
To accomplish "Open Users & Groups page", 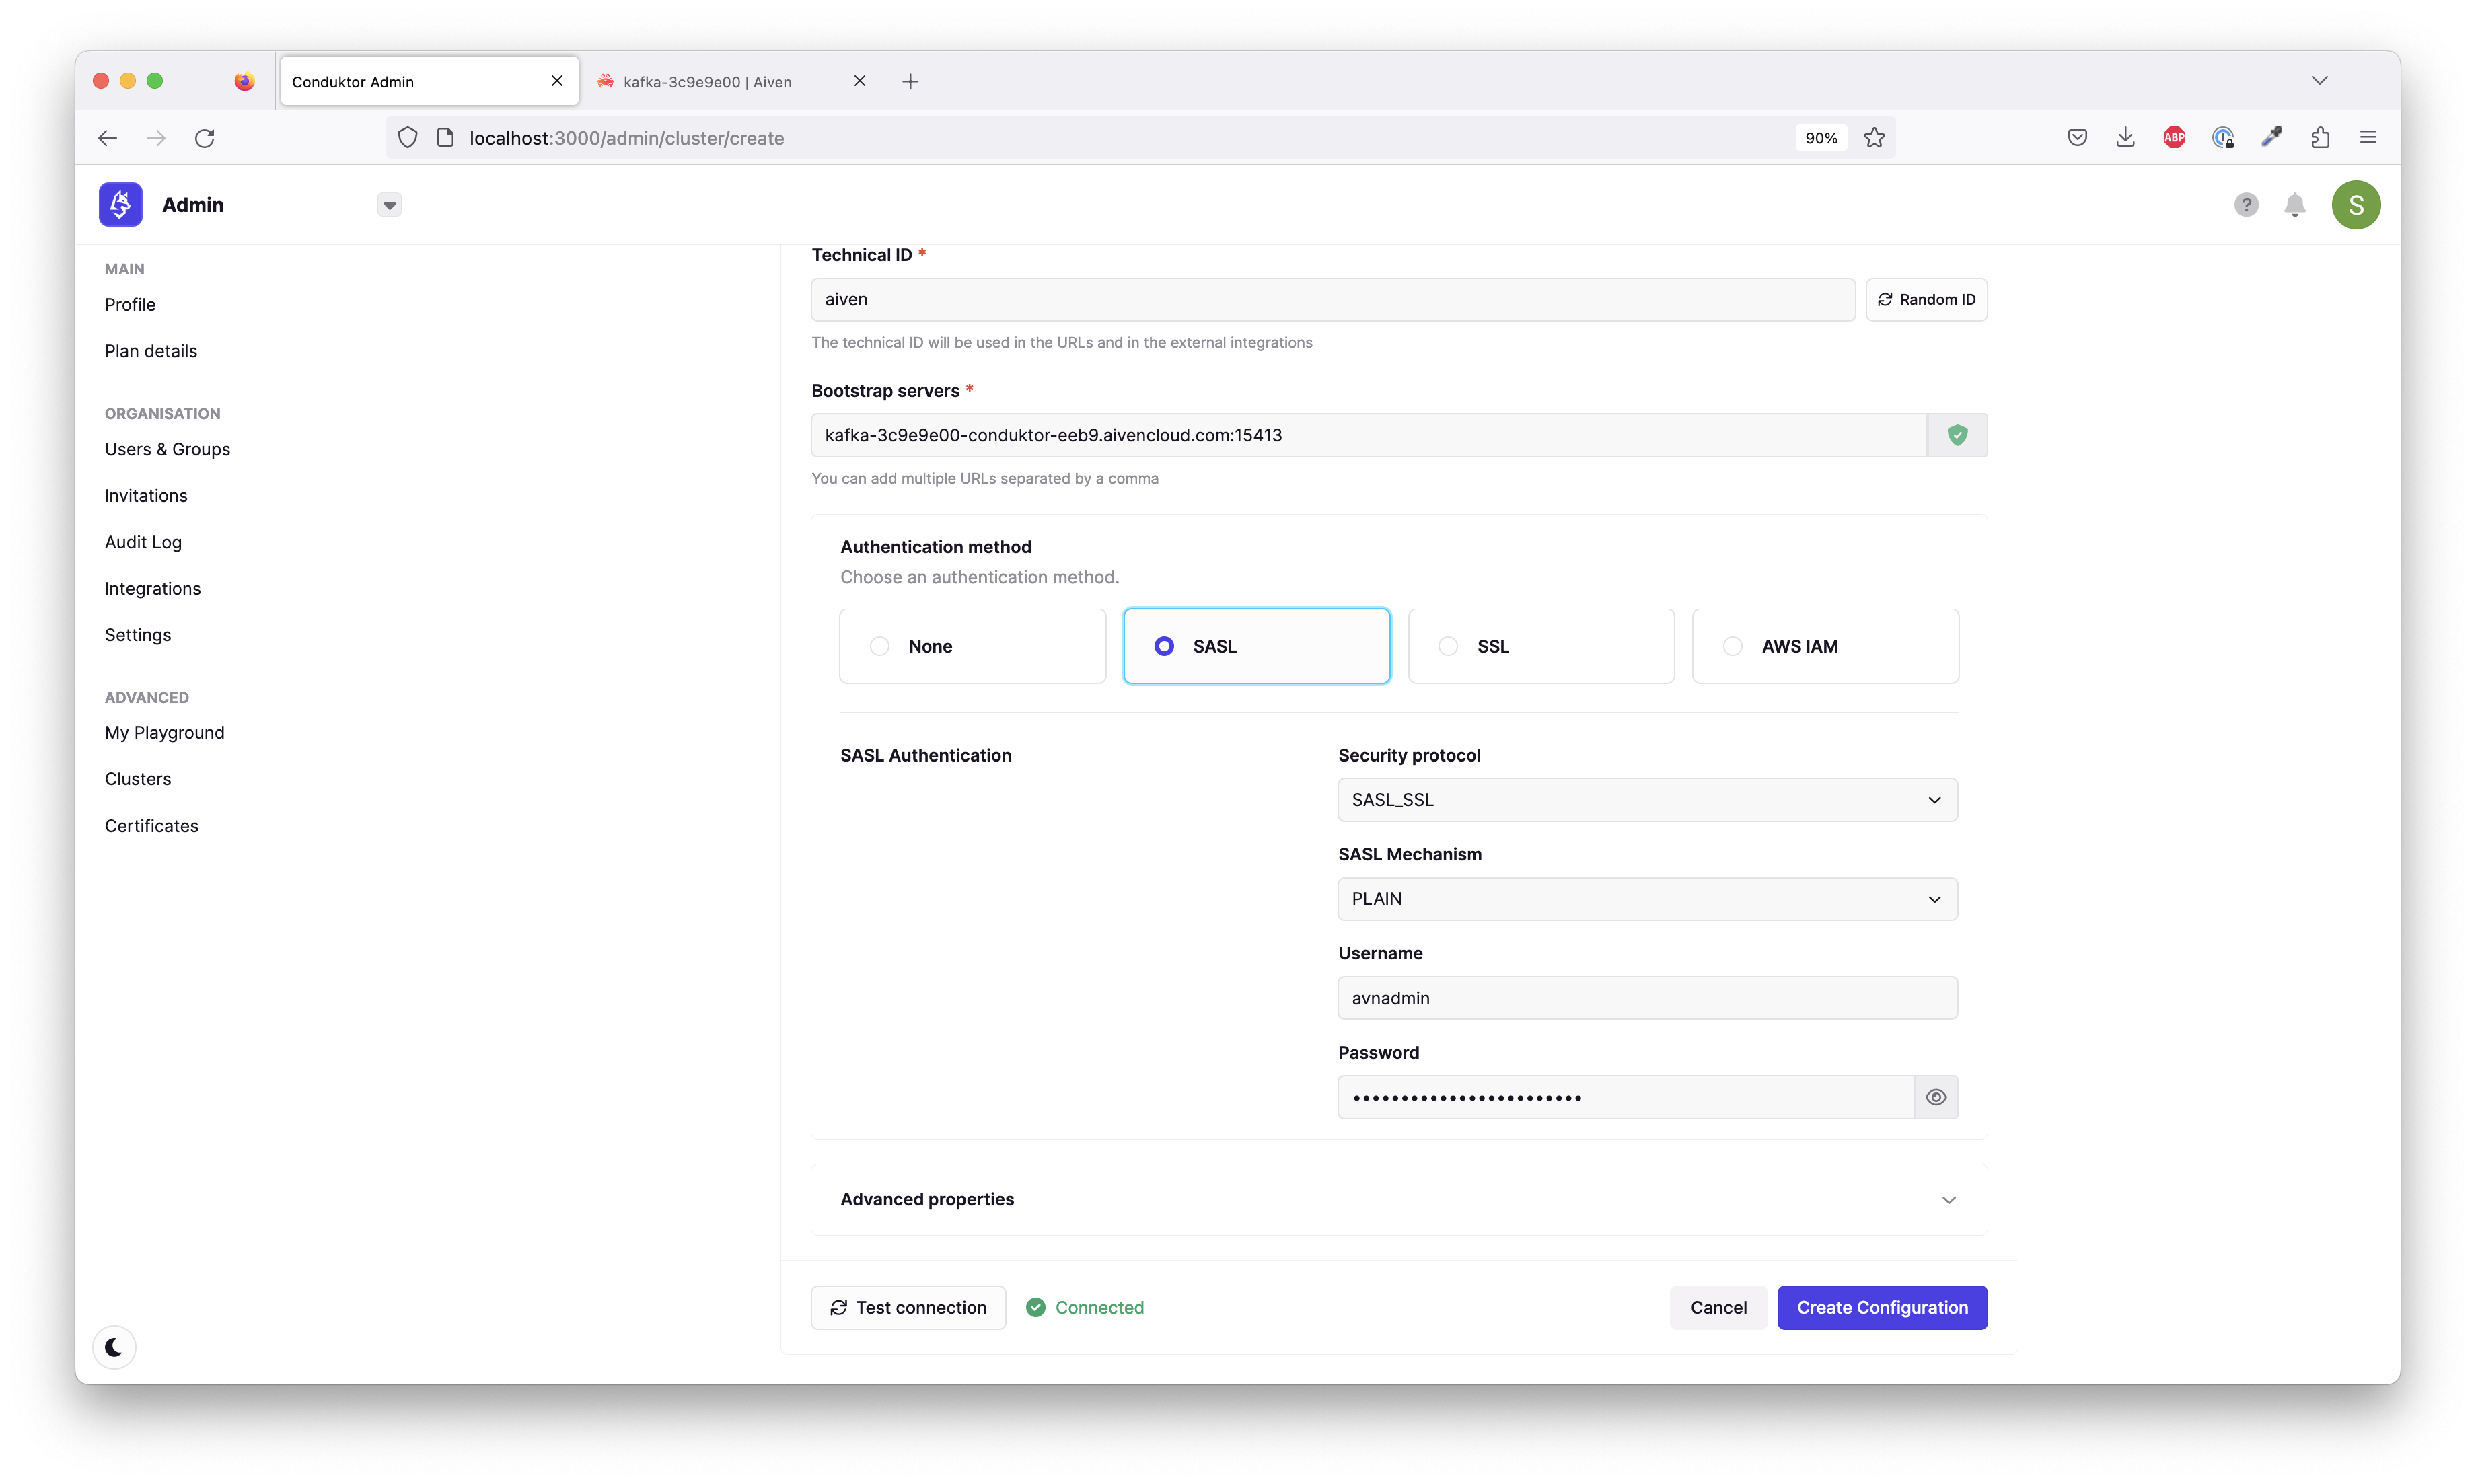I will tap(167, 449).
